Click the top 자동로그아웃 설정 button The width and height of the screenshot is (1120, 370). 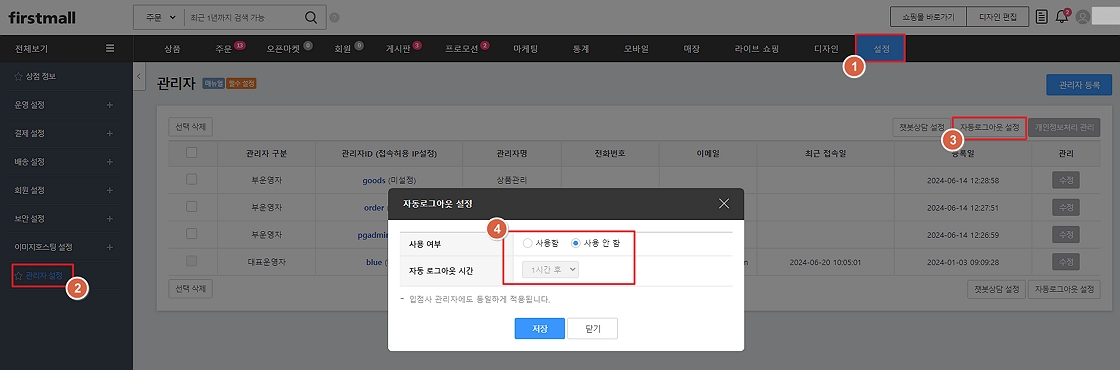[x=989, y=128]
